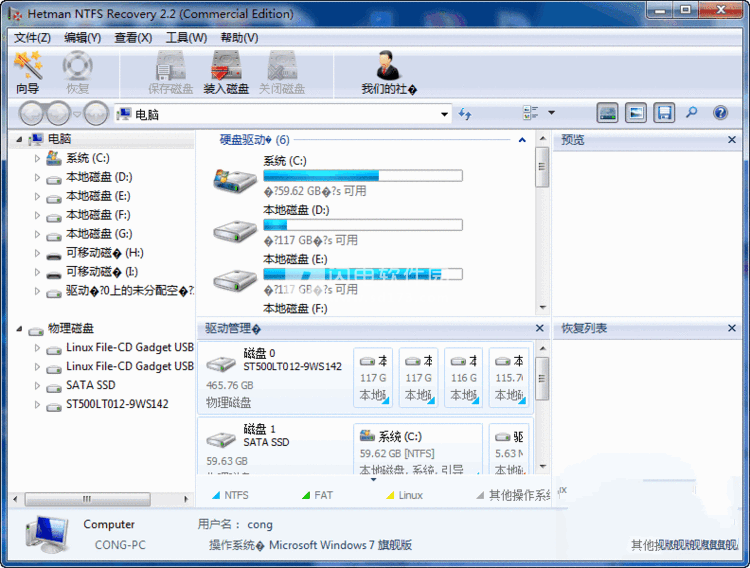The height and width of the screenshot is (568, 750).
Task: Open the 编辑(Y) menu
Action: pyautogui.click(x=83, y=38)
